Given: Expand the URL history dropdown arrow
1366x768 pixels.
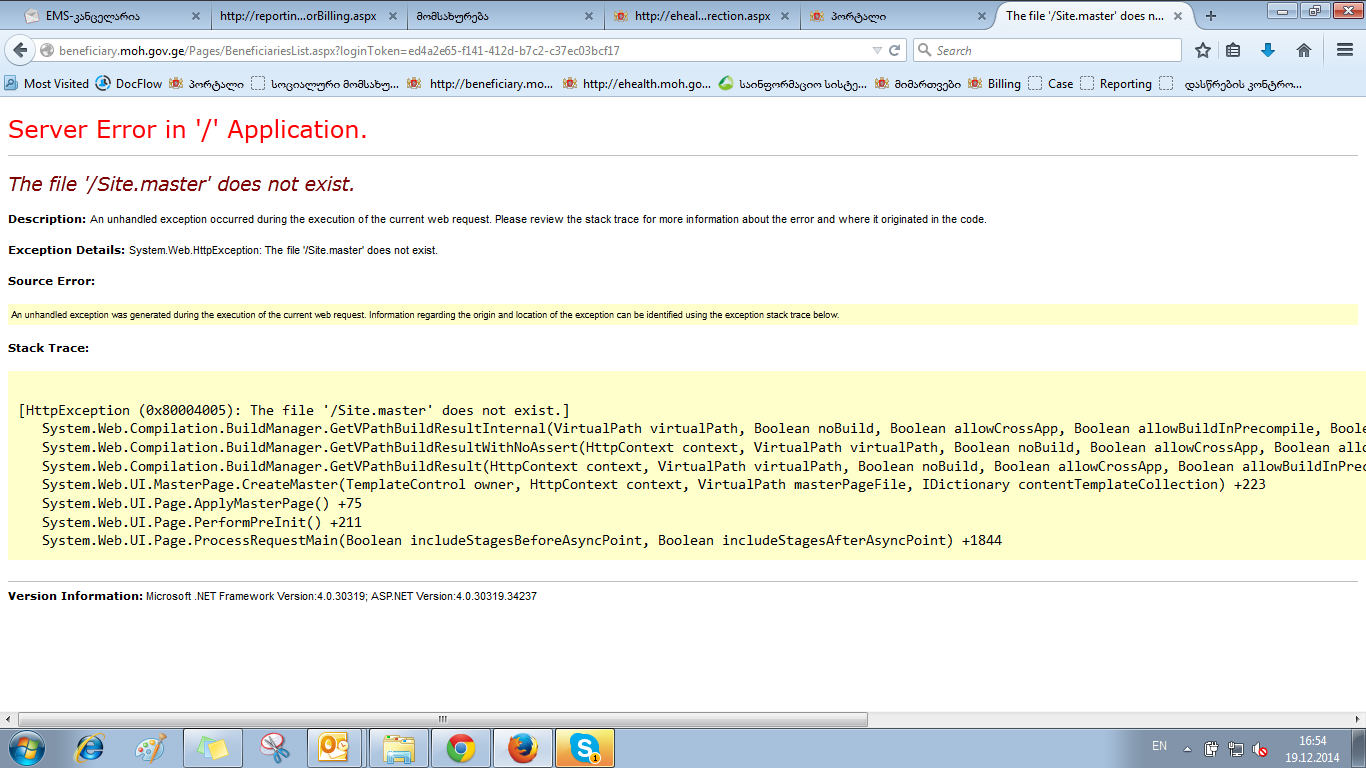Looking at the screenshot, I should click(877, 51).
